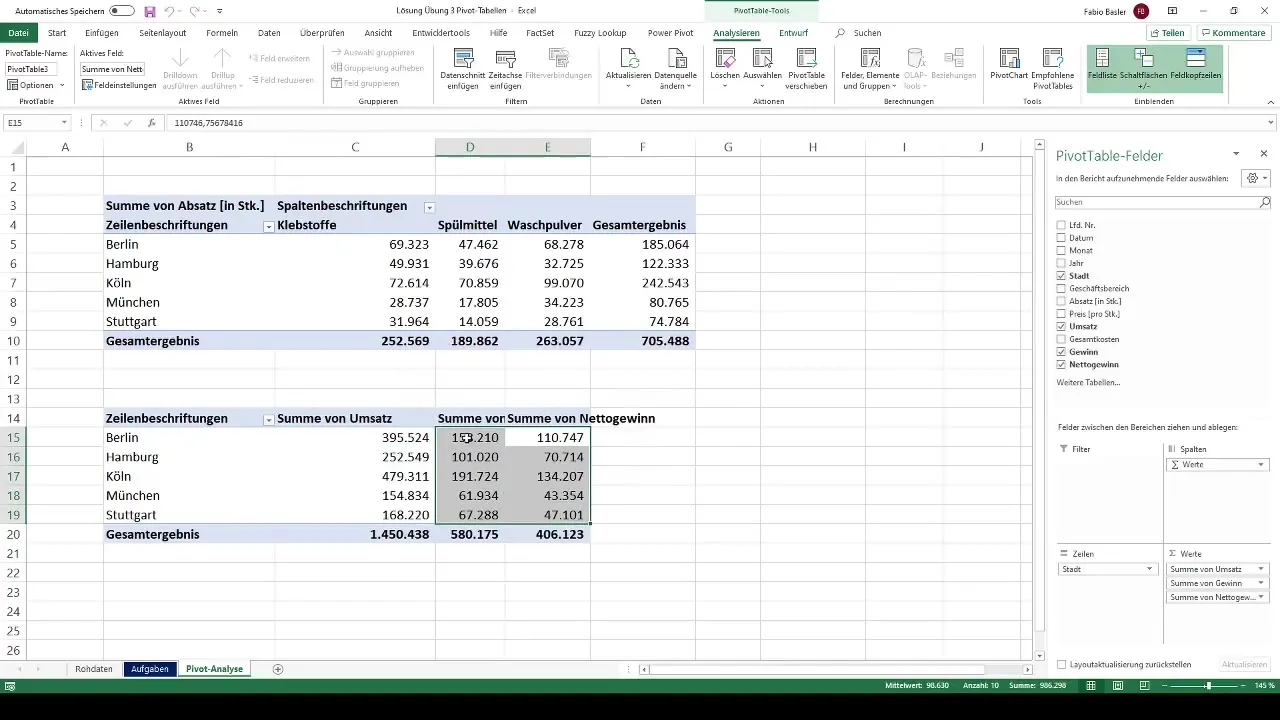Viewport: 1280px width, 720px height.
Task: Enable Layoutaktualisierung zurückstellen
Action: tap(1062, 664)
